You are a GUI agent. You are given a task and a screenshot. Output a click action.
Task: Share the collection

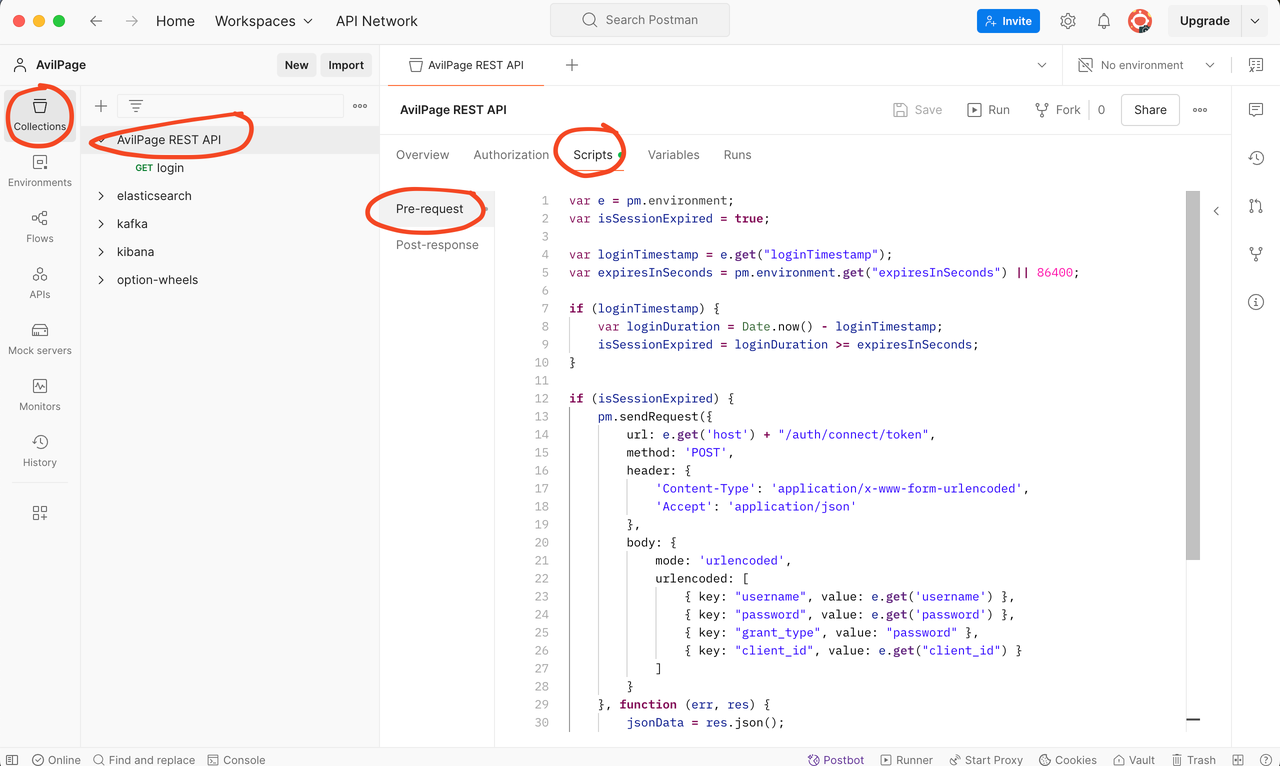tap(1150, 110)
